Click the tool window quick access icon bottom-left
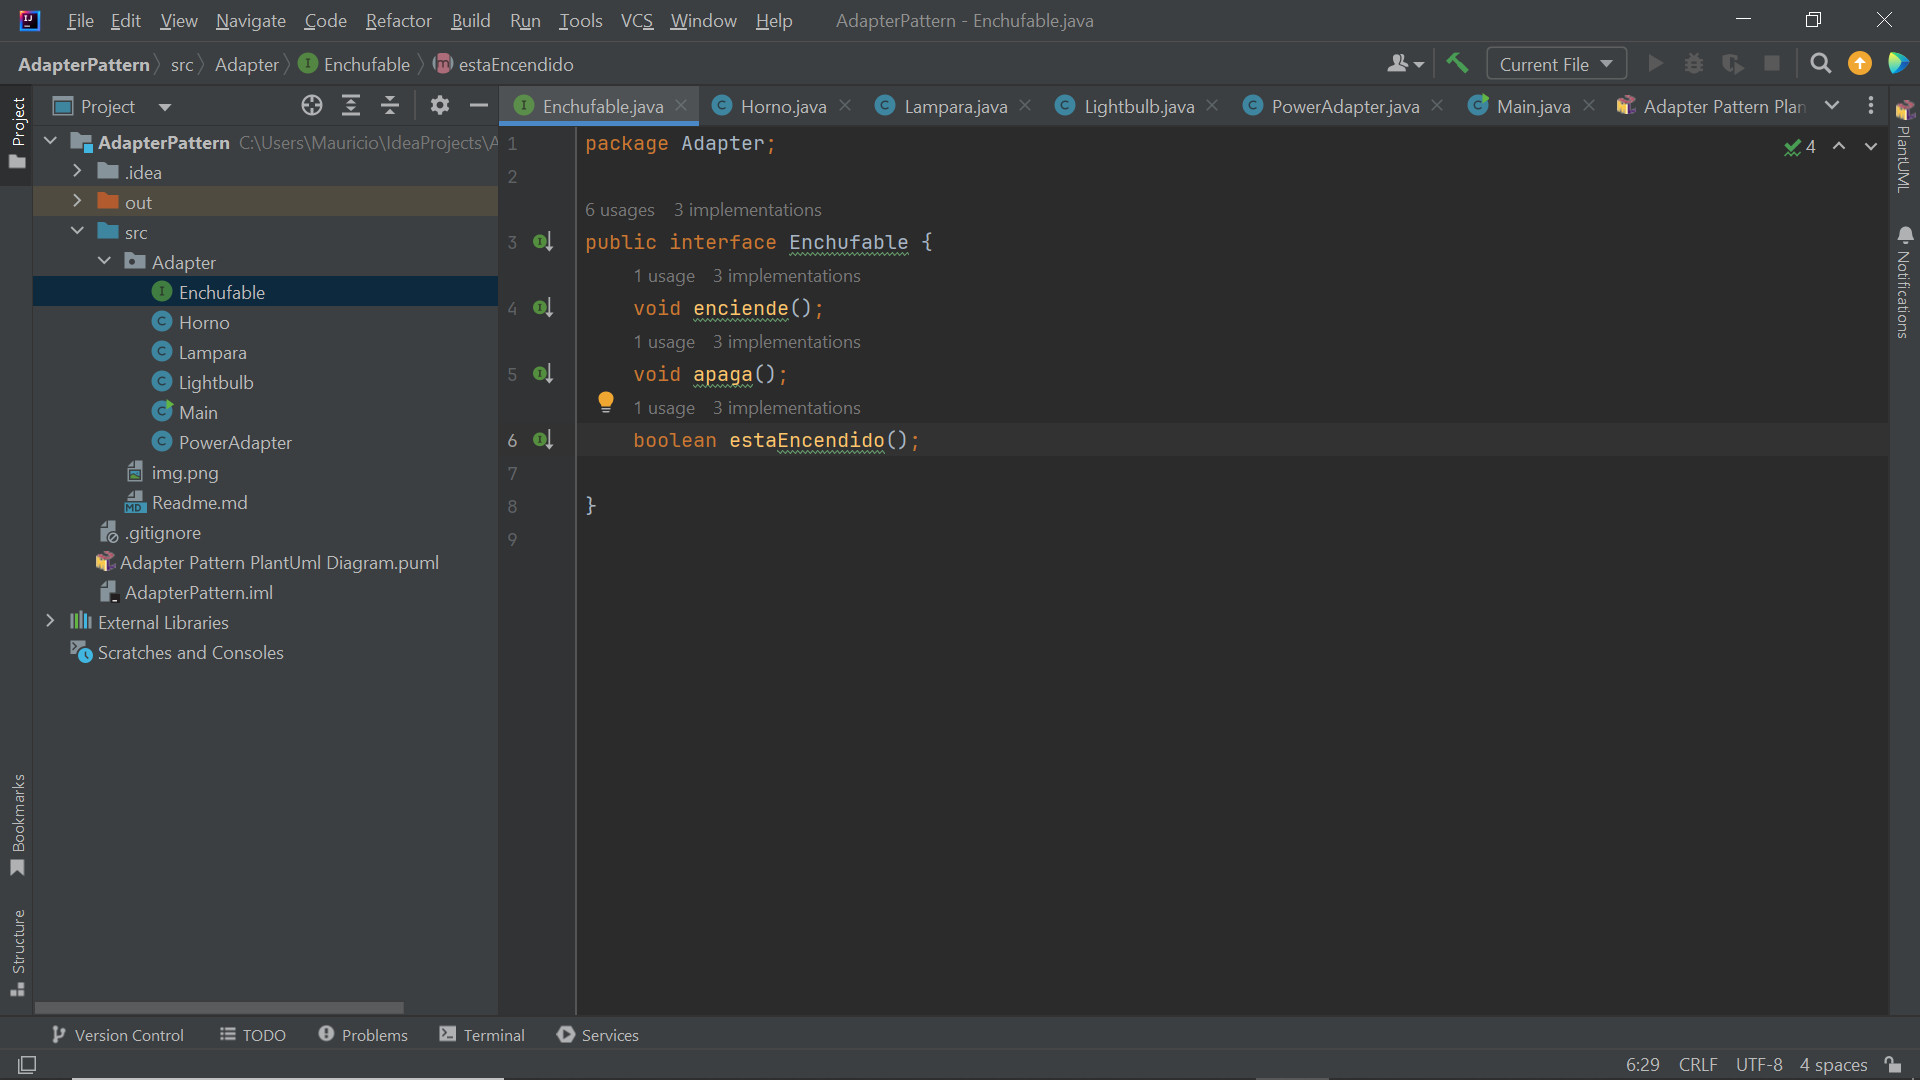 point(27,1065)
